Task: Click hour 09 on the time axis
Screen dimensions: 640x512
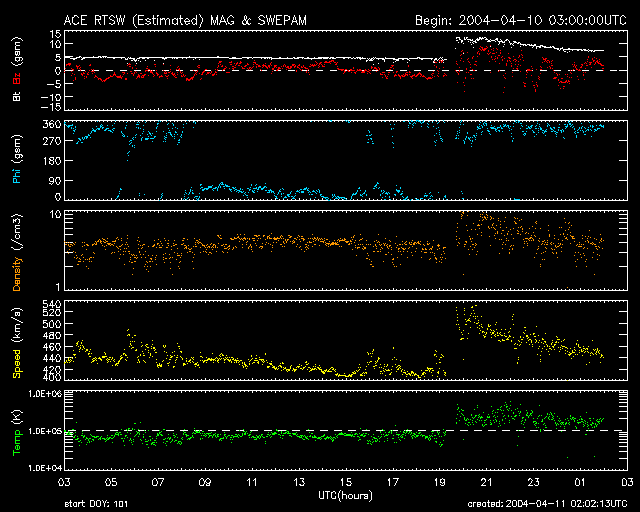Action: (205, 483)
